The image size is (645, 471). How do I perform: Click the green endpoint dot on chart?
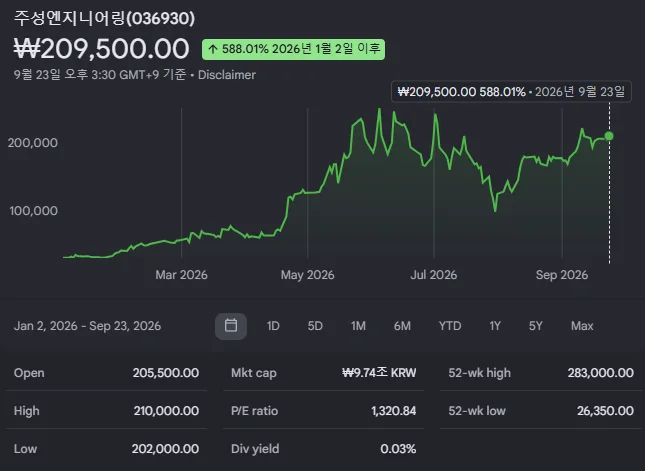click(x=609, y=136)
